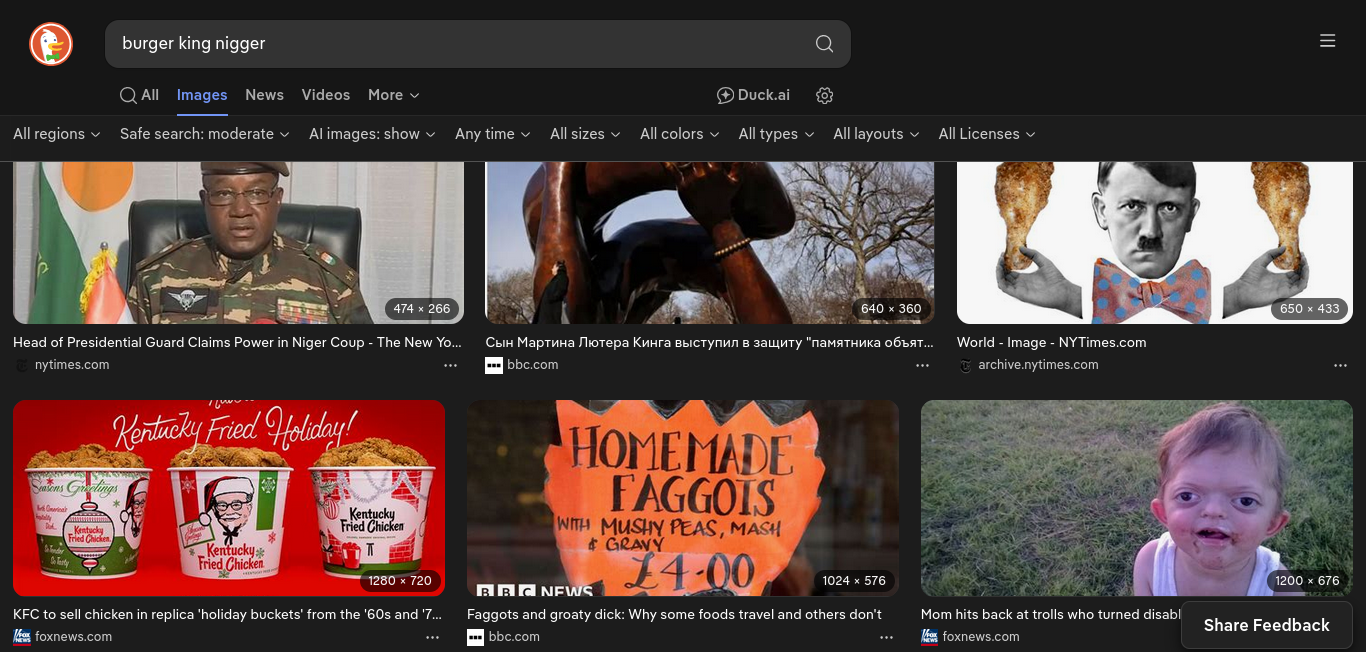Image resolution: width=1366 pixels, height=652 pixels.
Task: Click BBC favicon beside Russian-titled result
Action: point(494,365)
